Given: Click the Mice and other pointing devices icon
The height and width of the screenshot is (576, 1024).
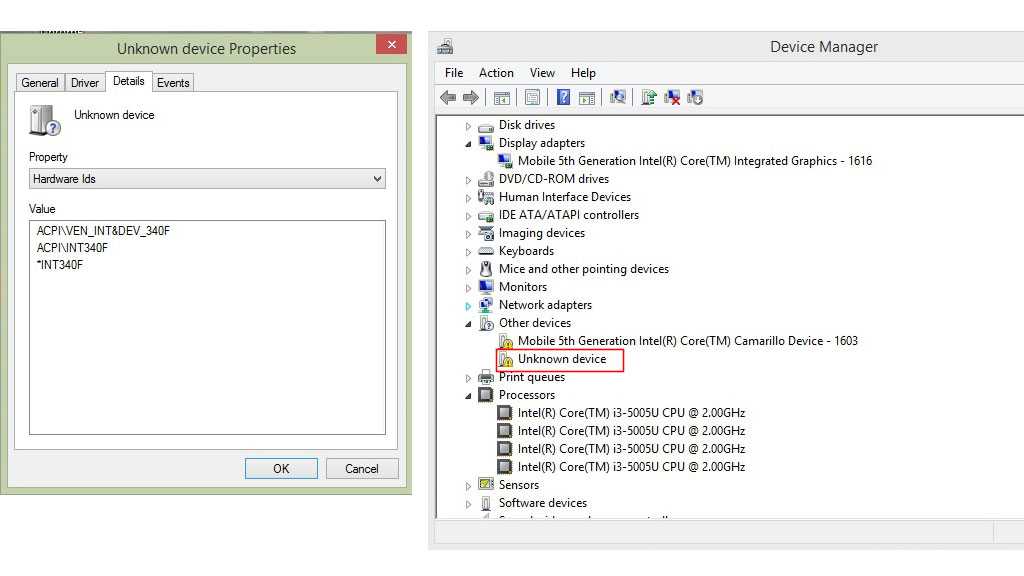Looking at the screenshot, I should tap(485, 269).
